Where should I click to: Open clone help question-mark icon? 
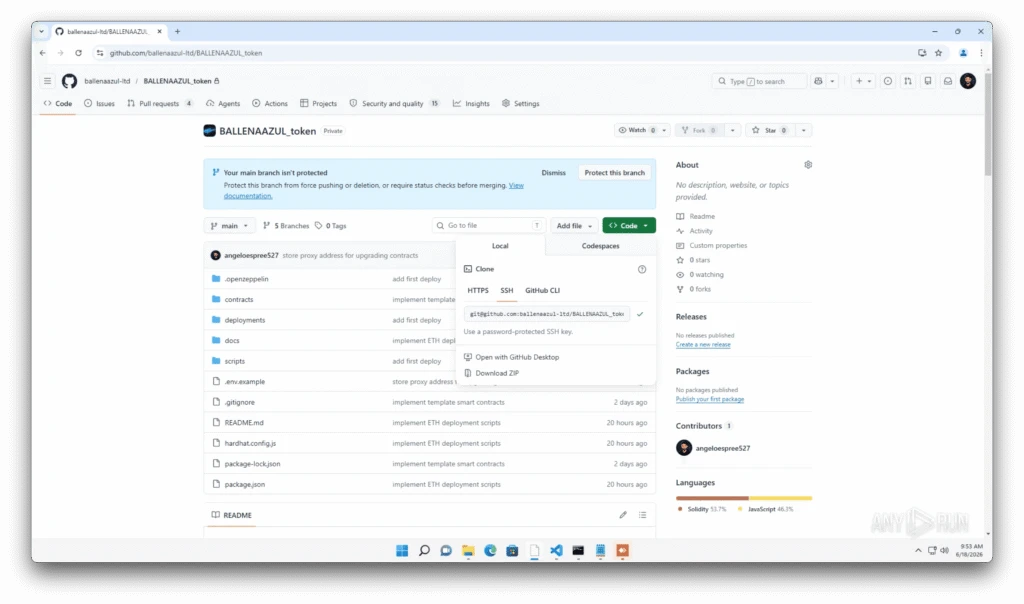point(642,269)
